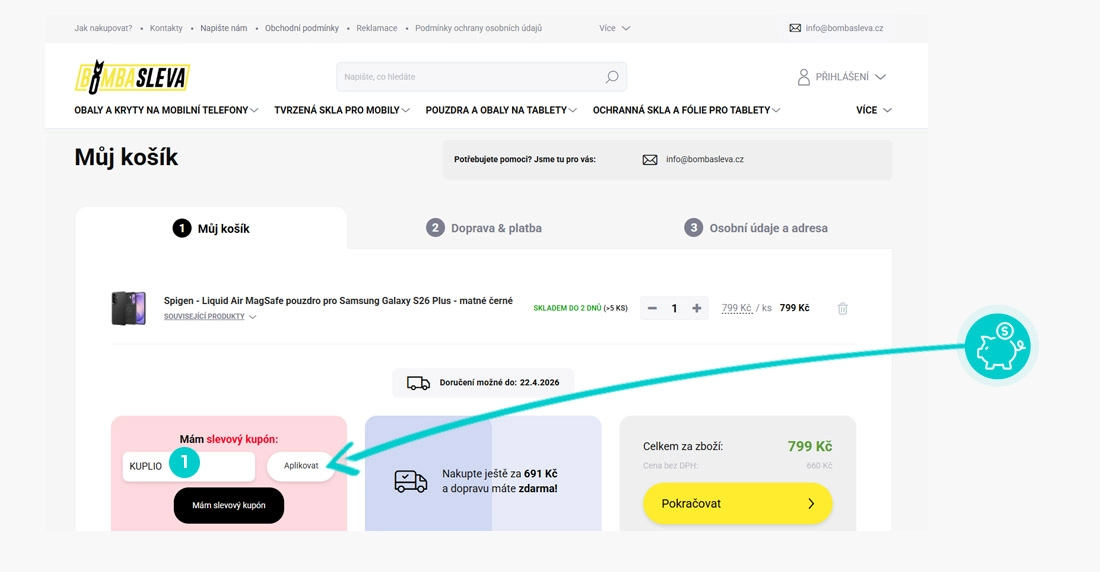Click info@bombasleva.cz in help box
Screen dimensions: 1100x572
704,159
